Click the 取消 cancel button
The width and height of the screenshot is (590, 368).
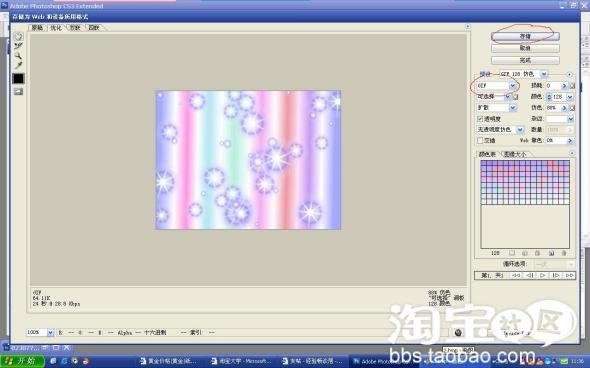coord(525,48)
